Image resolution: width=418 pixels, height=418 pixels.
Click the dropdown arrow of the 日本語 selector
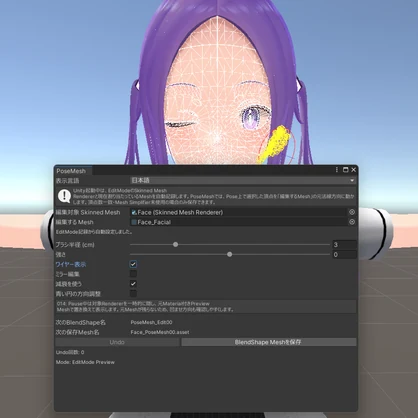point(352,180)
